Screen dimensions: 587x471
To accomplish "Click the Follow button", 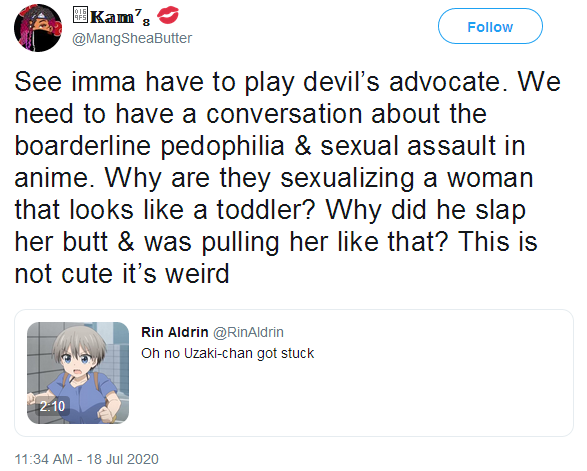I will [x=490, y=26].
